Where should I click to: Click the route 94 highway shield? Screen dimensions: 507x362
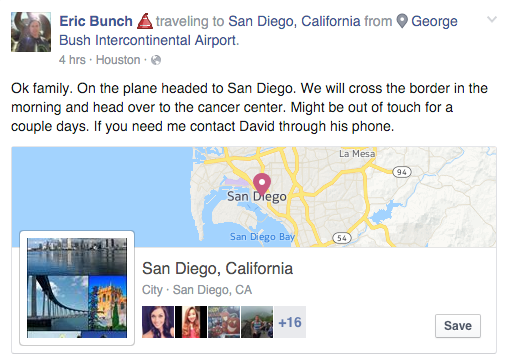tap(402, 172)
